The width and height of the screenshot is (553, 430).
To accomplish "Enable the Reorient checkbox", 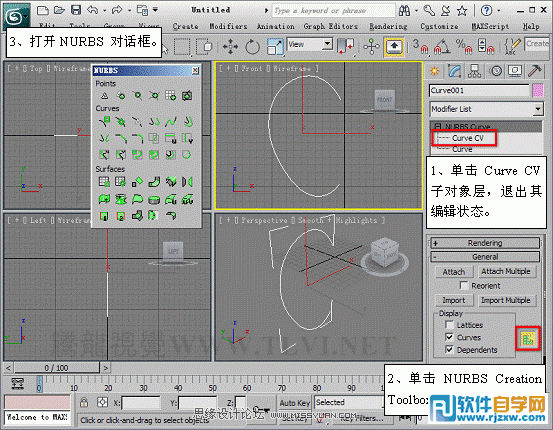I will [x=464, y=285].
